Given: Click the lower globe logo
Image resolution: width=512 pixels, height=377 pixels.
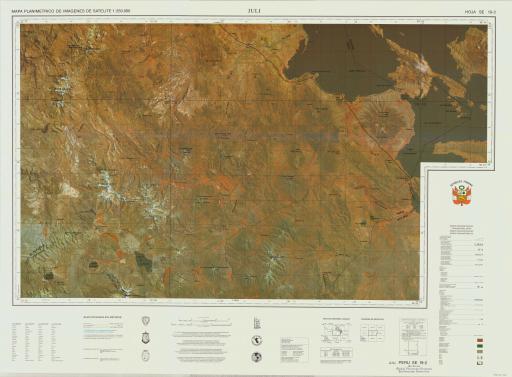Looking at the screenshot, I should pyautogui.click(x=256, y=357).
